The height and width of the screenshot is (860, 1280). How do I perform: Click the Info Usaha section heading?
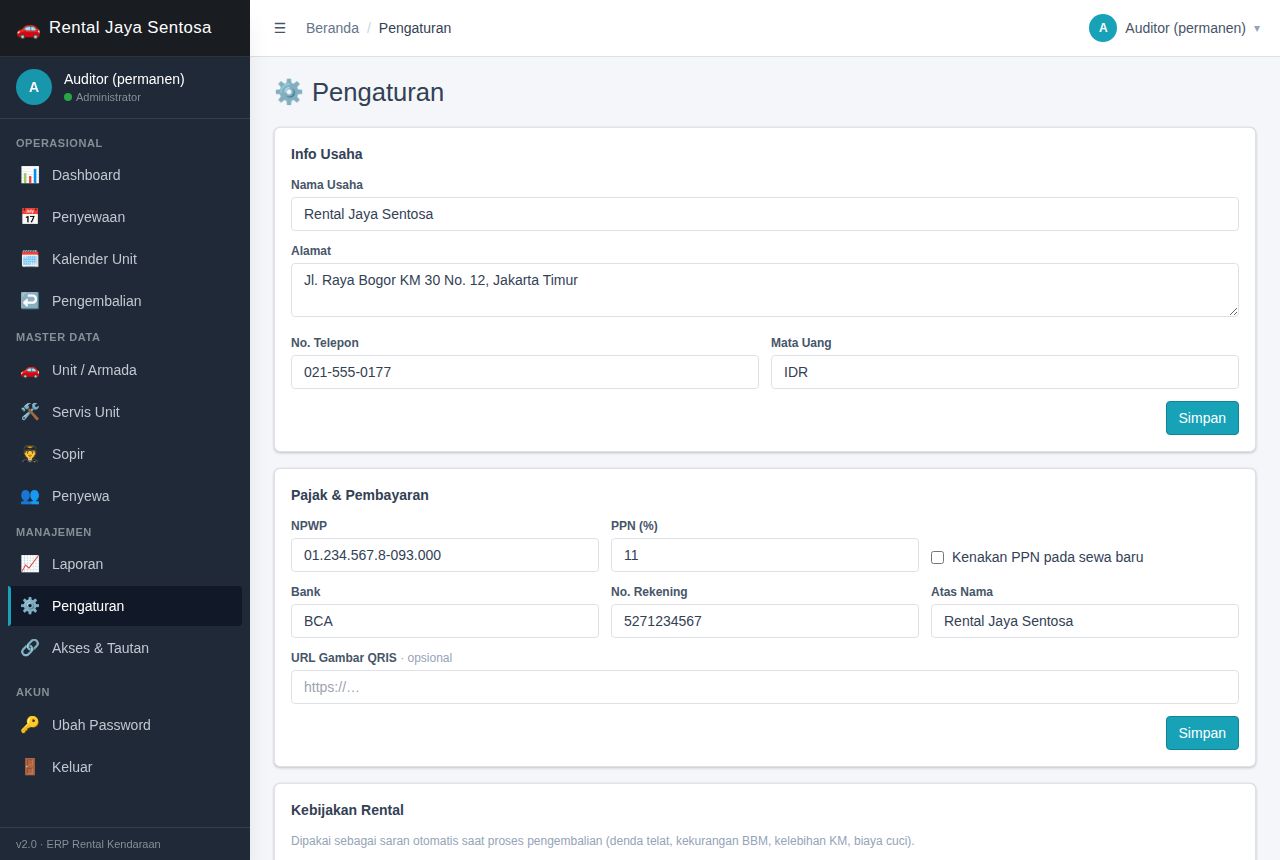(x=327, y=154)
